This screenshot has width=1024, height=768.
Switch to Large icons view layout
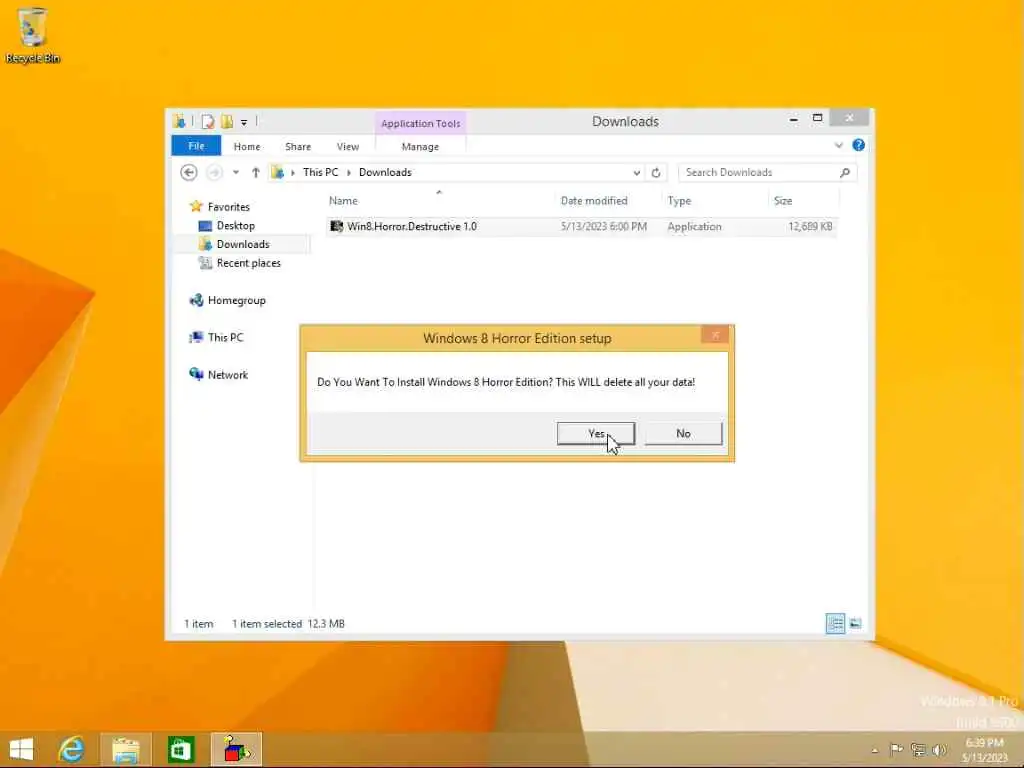coord(856,624)
